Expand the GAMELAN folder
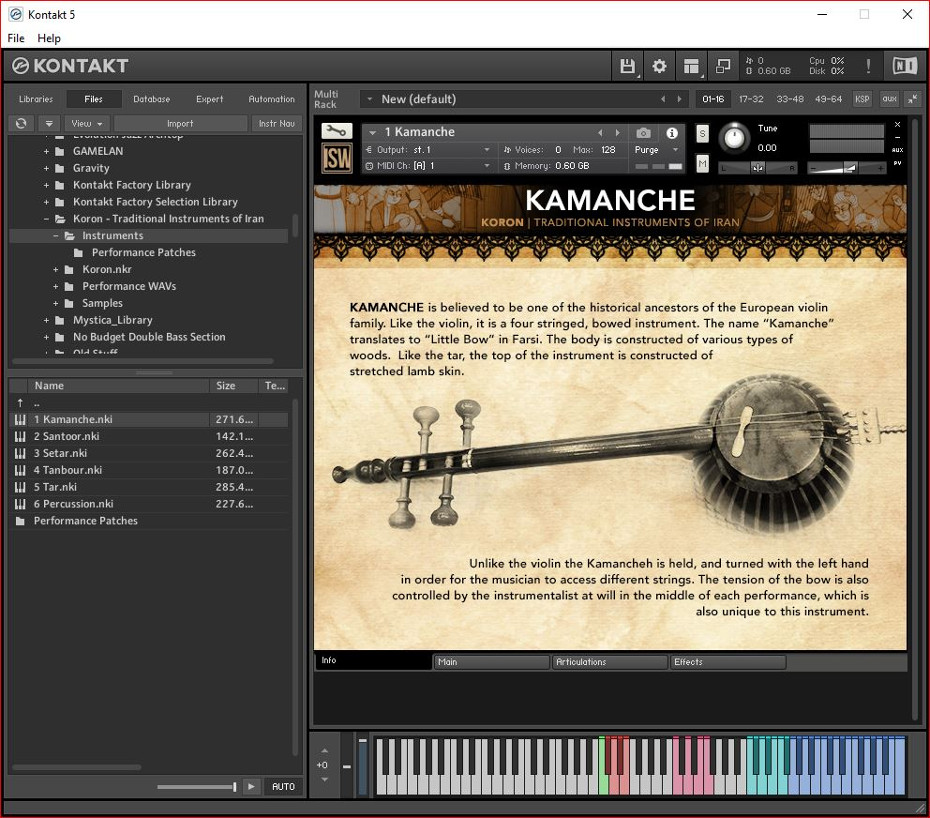 46,151
